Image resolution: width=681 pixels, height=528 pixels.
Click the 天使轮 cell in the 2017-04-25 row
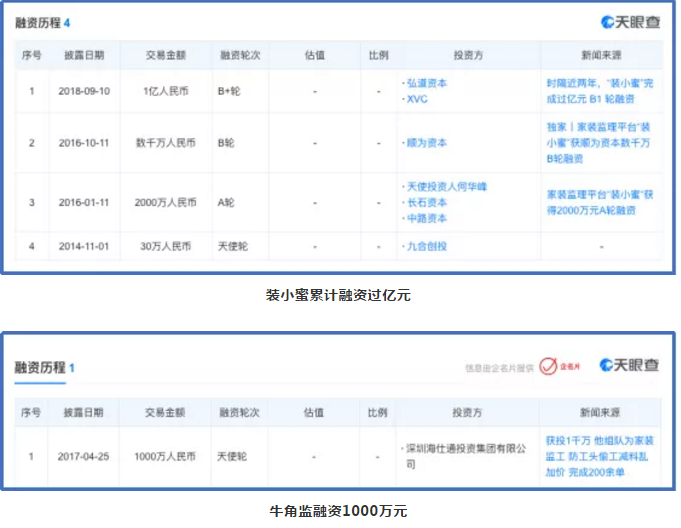tap(231, 456)
